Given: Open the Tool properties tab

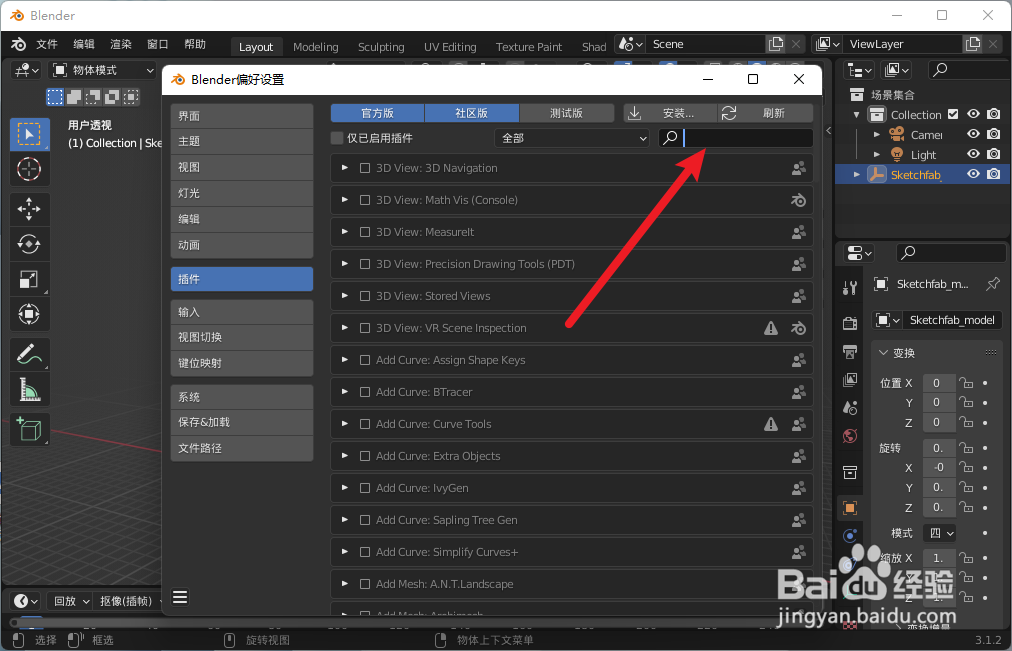Looking at the screenshot, I should coord(850,288).
